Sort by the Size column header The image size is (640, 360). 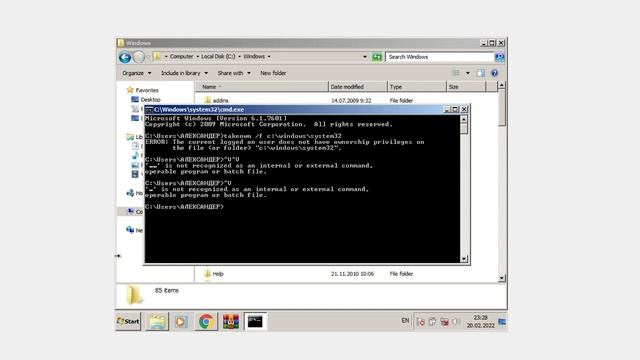[x=467, y=87]
